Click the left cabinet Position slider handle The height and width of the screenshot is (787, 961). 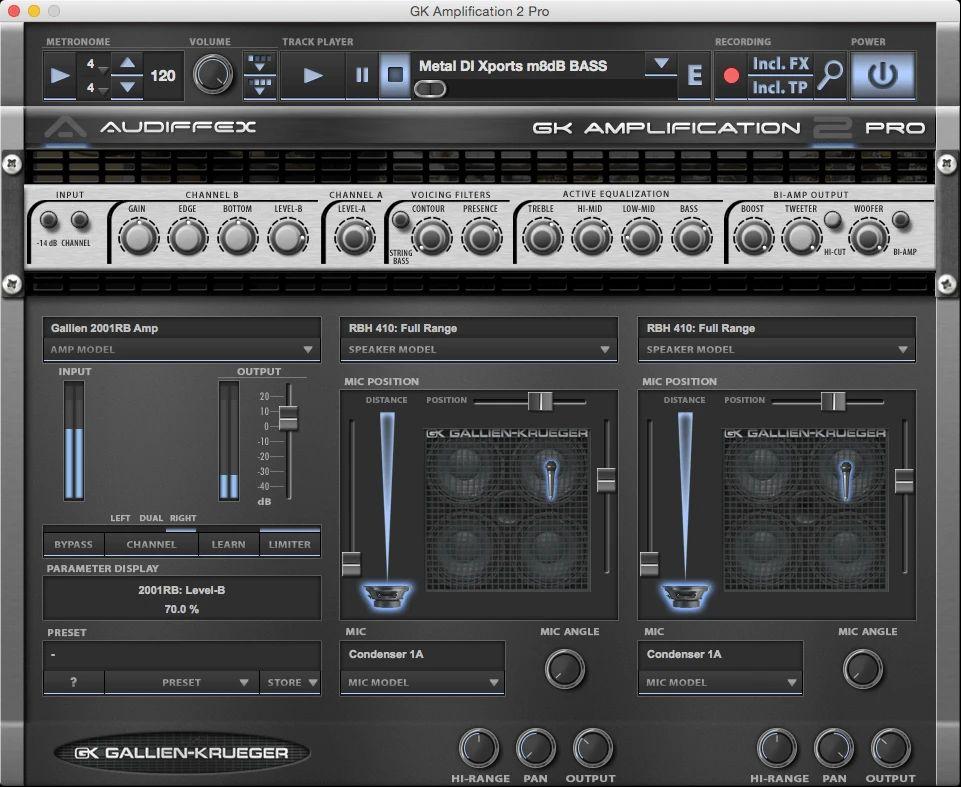(x=540, y=401)
